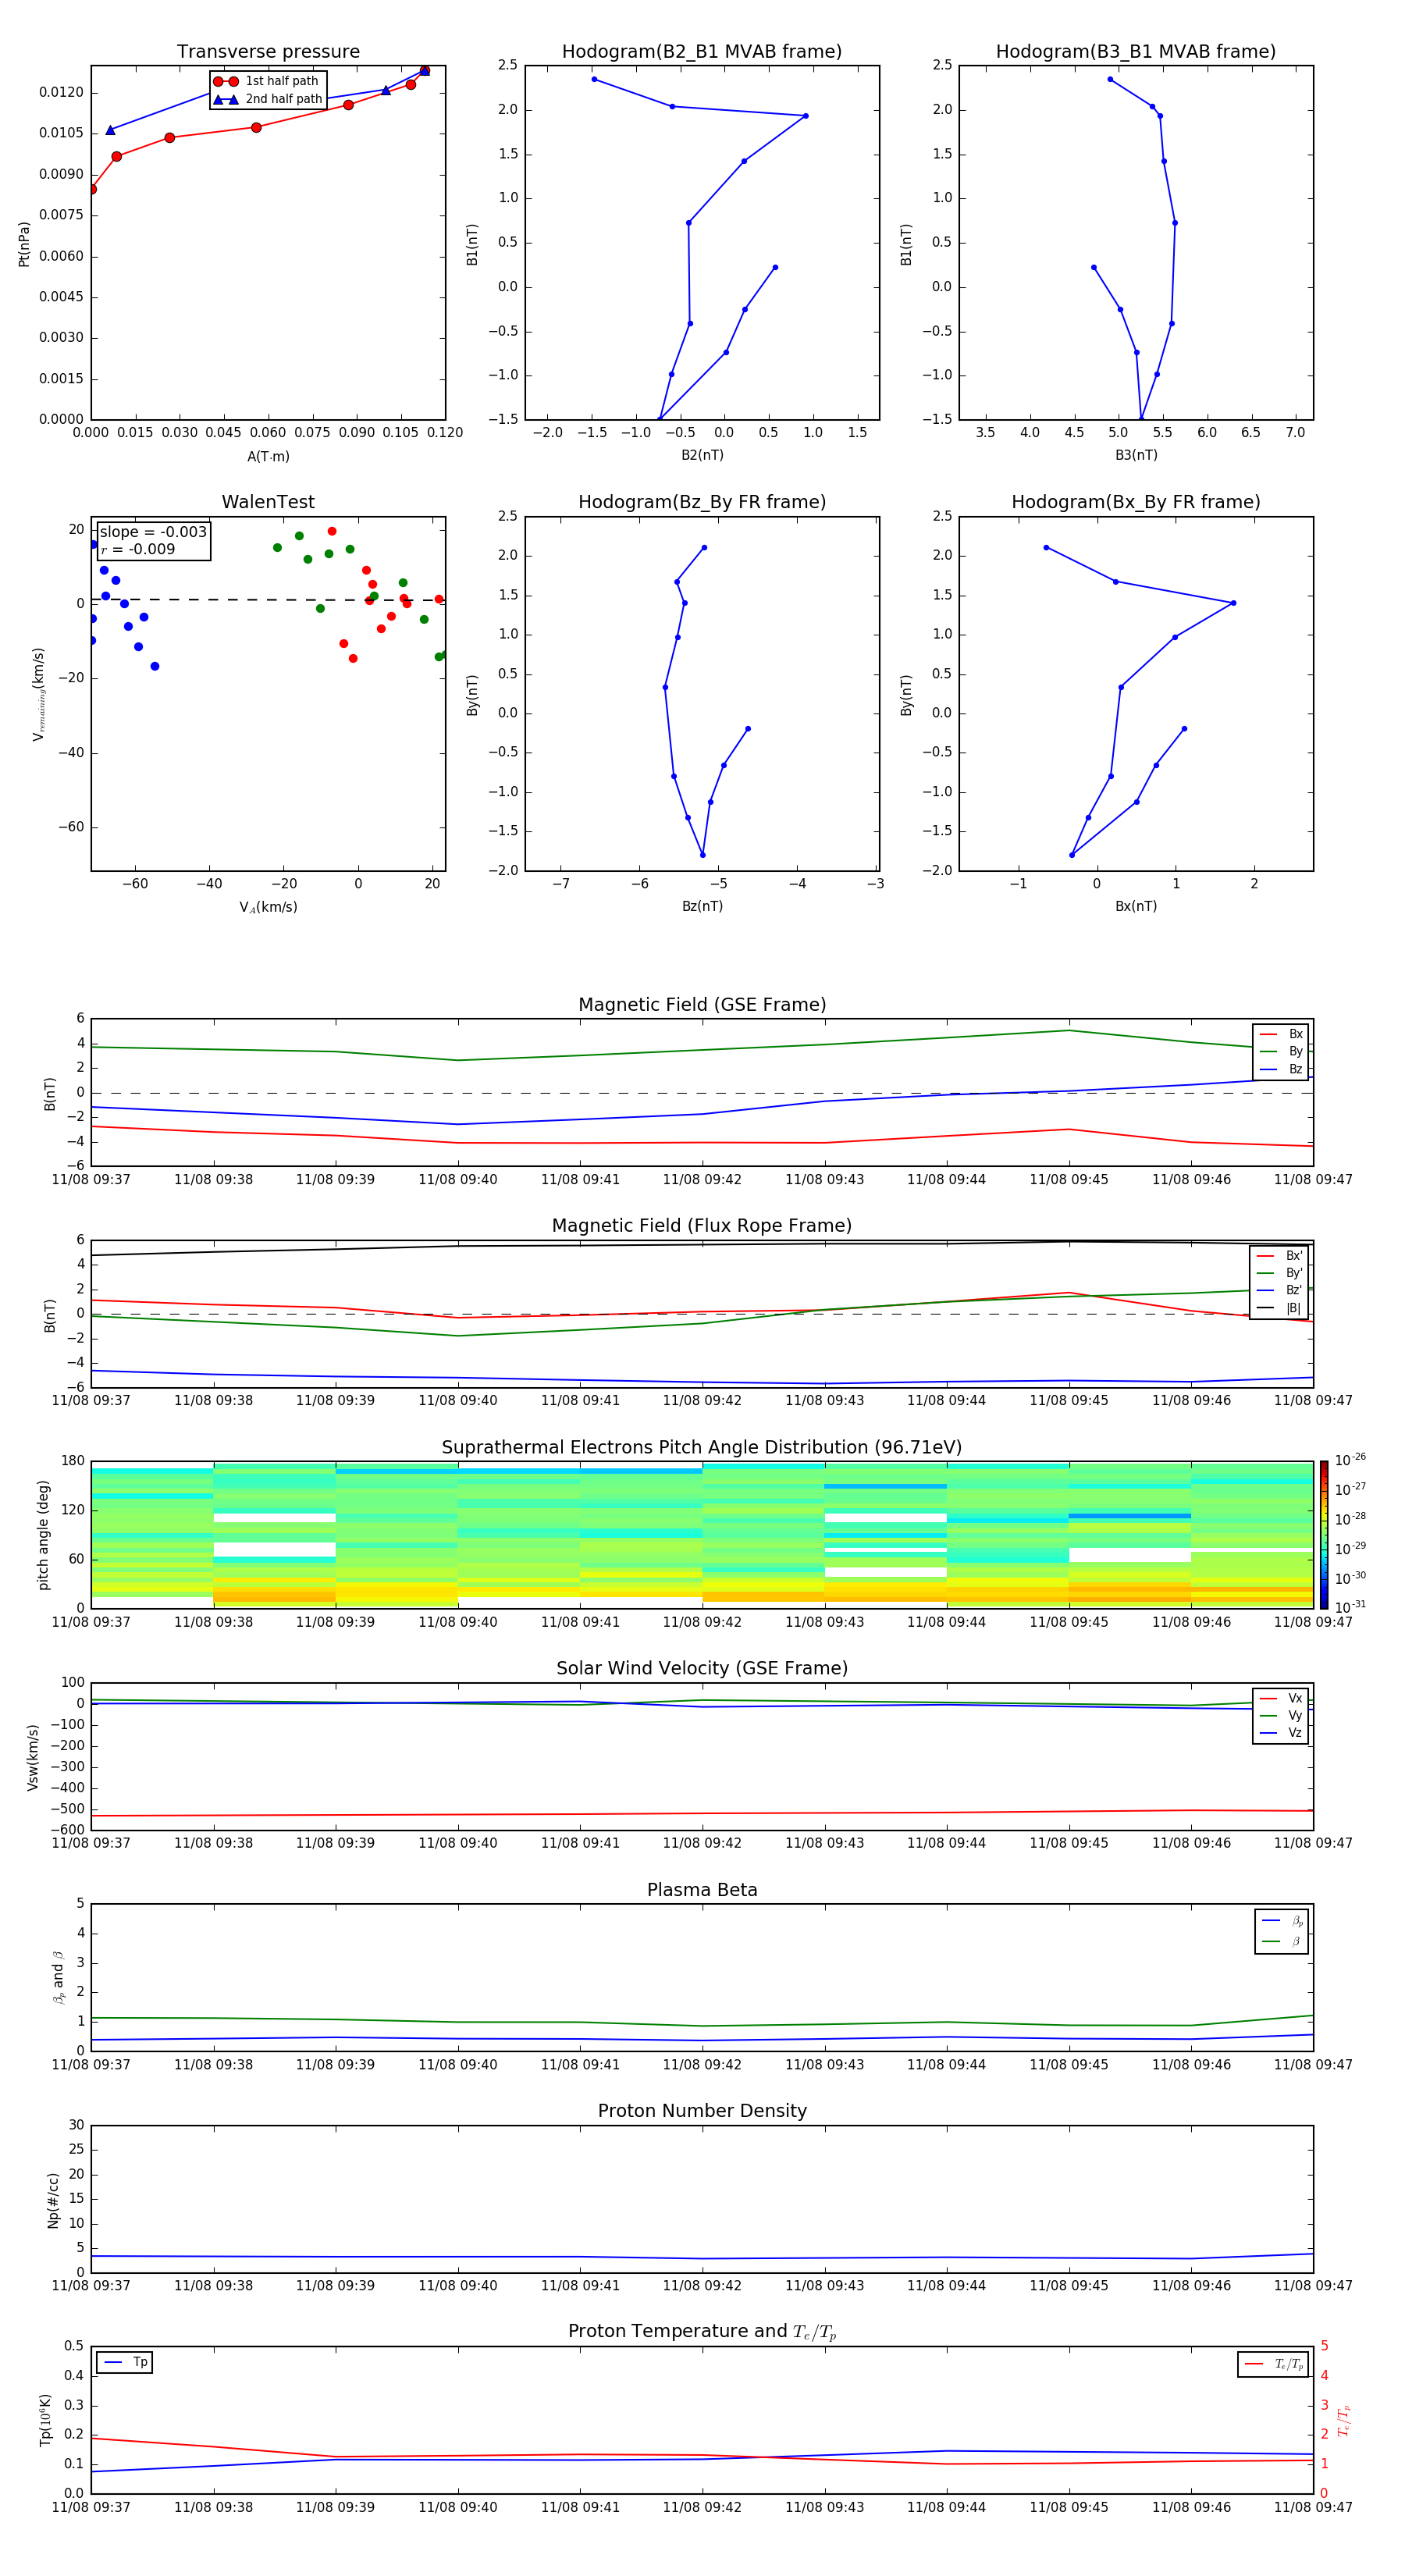The width and height of the screenshot is (1405, 2576).
Task: Click the 'Bx' legend entry in GSE magnetic field plot
Action: (x=1281, y=1034)
